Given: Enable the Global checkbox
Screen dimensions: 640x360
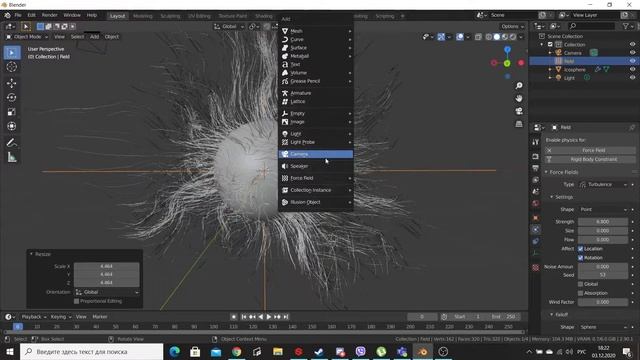Looking at the screenshot, I should pos(580,284).
